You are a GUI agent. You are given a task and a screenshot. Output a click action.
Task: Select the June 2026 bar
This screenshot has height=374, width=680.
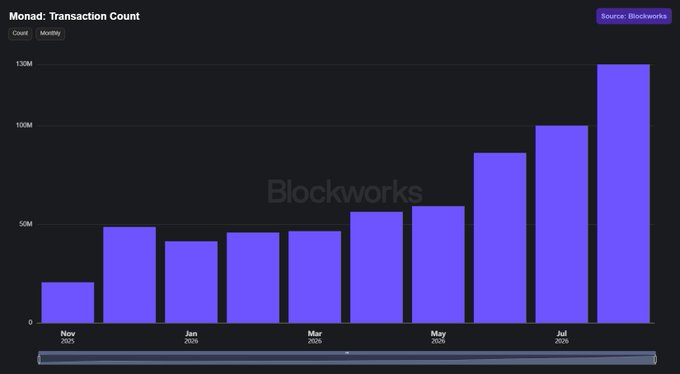[x=500, y=238]
